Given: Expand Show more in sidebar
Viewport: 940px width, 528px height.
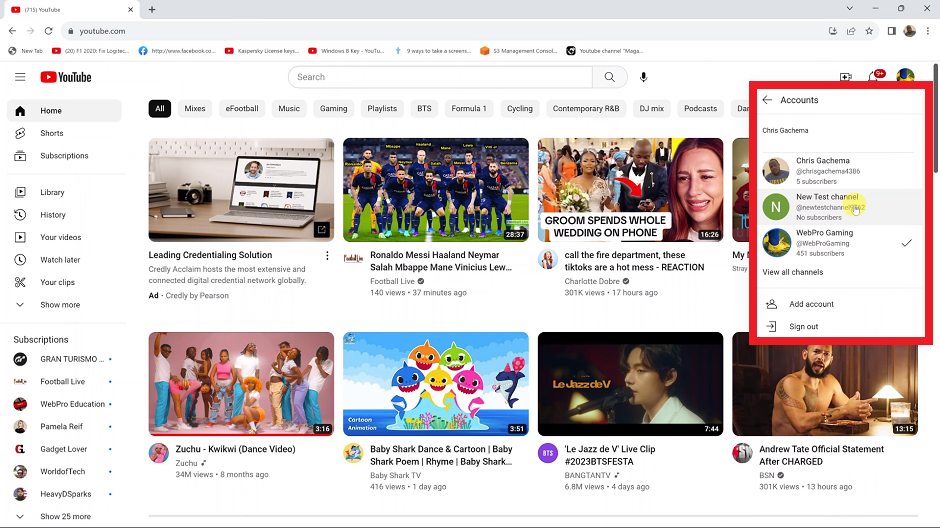Looking at the screenshot, I should click(59, 305).
